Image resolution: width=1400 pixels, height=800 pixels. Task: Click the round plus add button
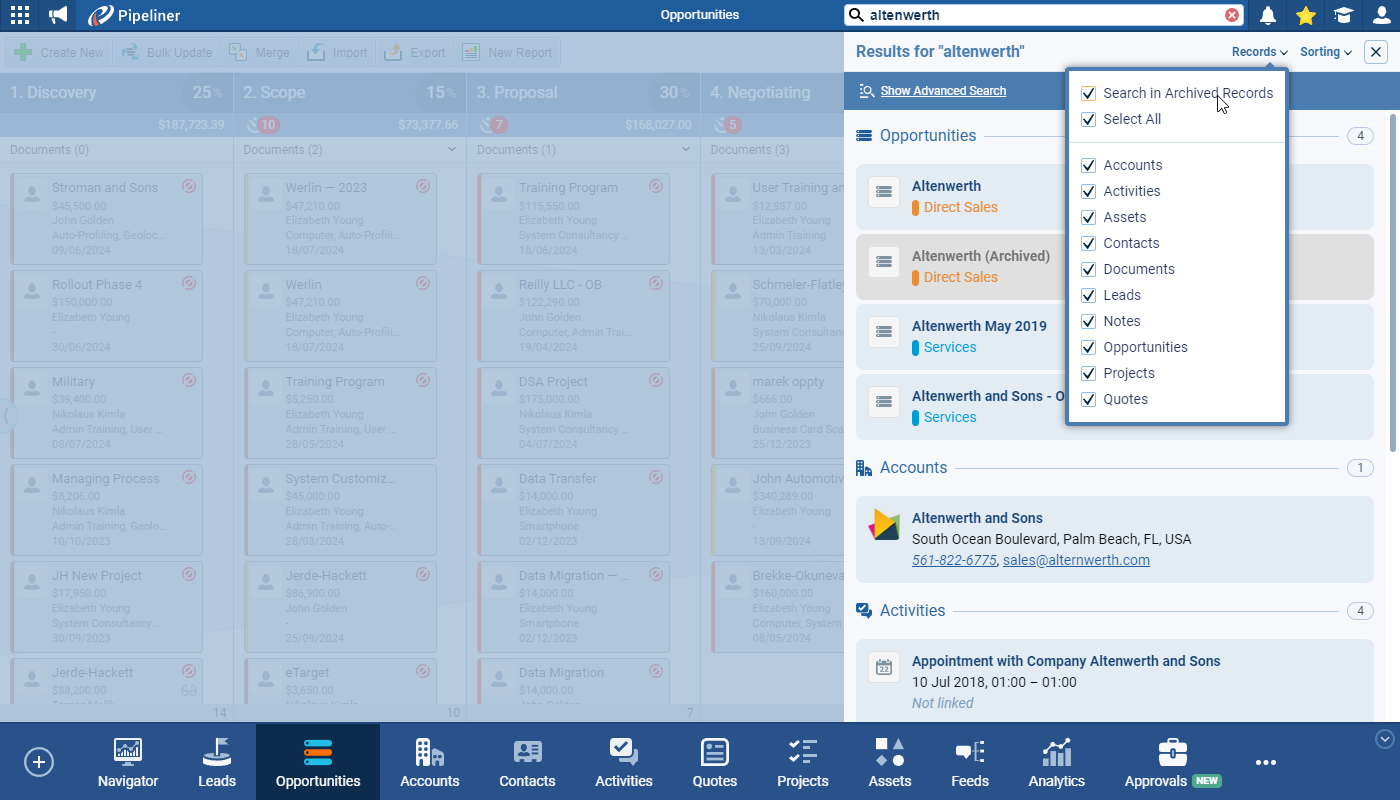point(39,762)
